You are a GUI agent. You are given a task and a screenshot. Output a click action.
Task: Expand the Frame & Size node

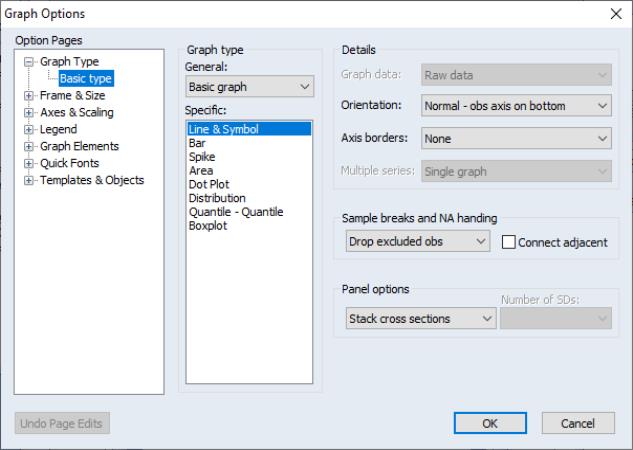[29, 96]
